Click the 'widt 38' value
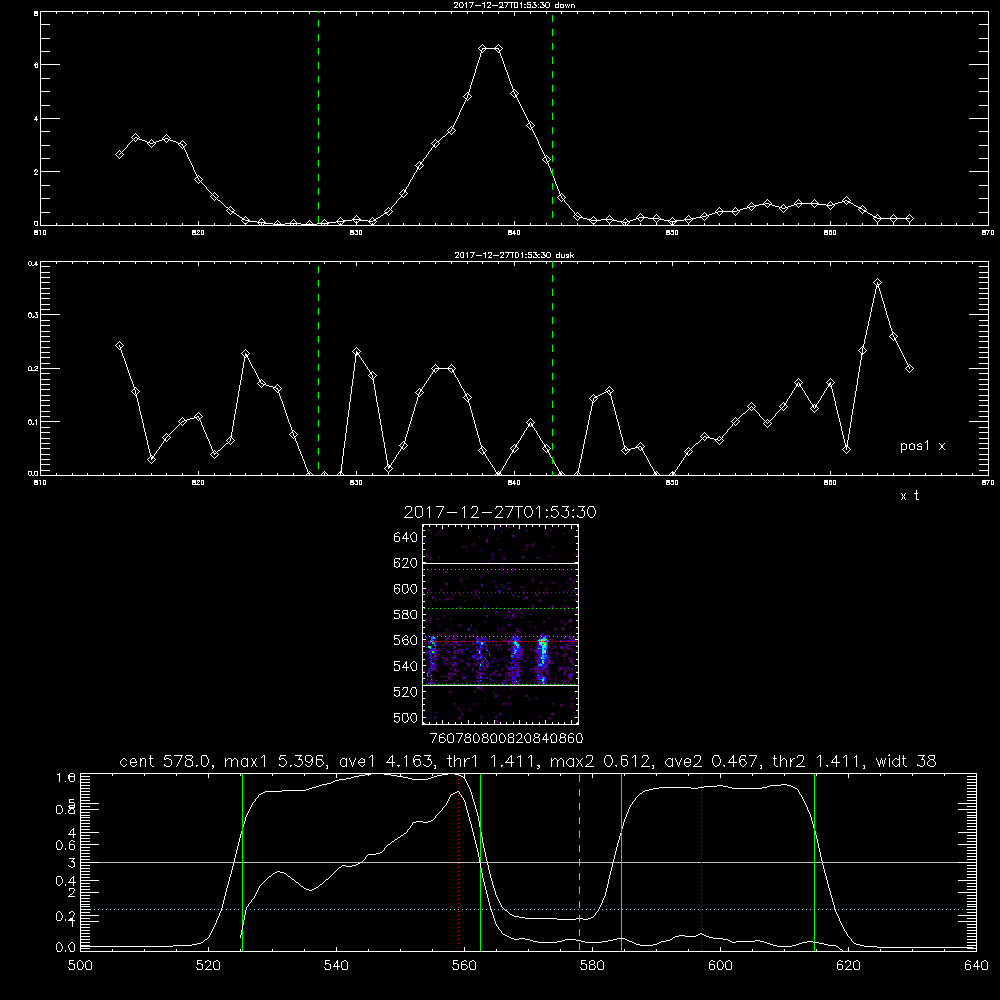The height and width of the screenshot is (1000, 1000). click(906, 761)
